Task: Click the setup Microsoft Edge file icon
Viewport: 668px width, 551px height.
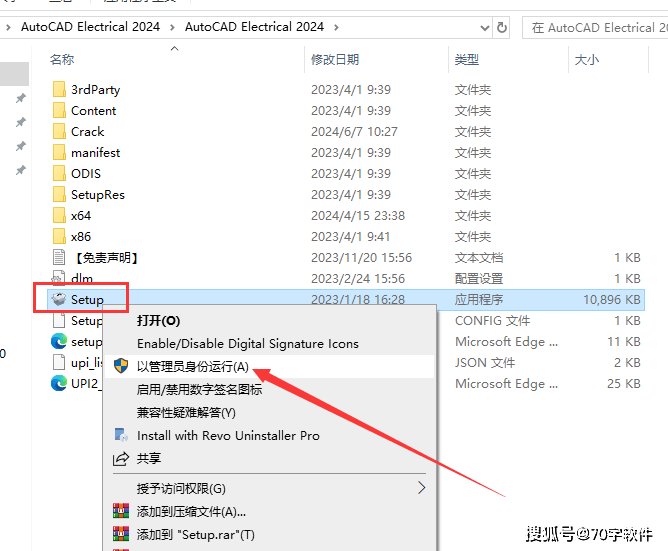Action: 59,341
